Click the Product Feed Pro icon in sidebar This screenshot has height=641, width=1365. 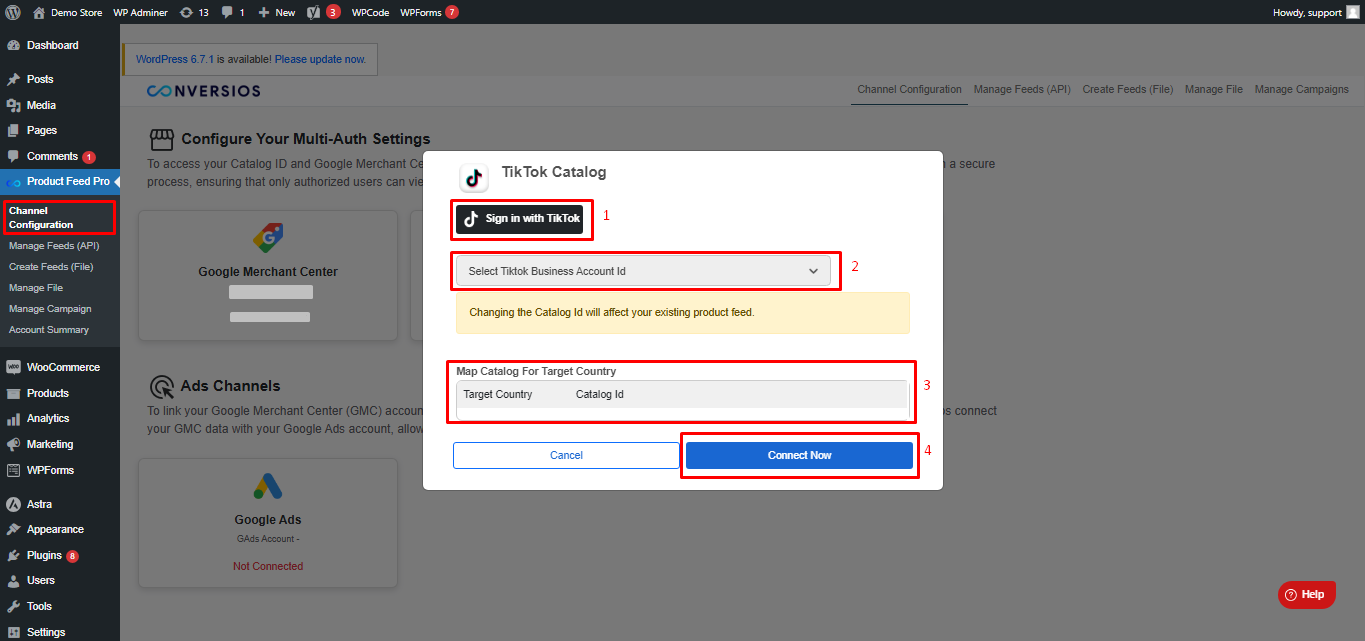pyautogui.click(x=14, y=182)
